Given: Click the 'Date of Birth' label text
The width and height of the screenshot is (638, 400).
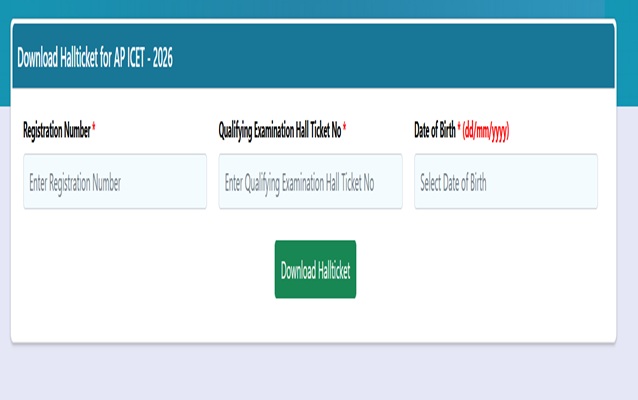Looking at the screenshot, I should point(435,131).
